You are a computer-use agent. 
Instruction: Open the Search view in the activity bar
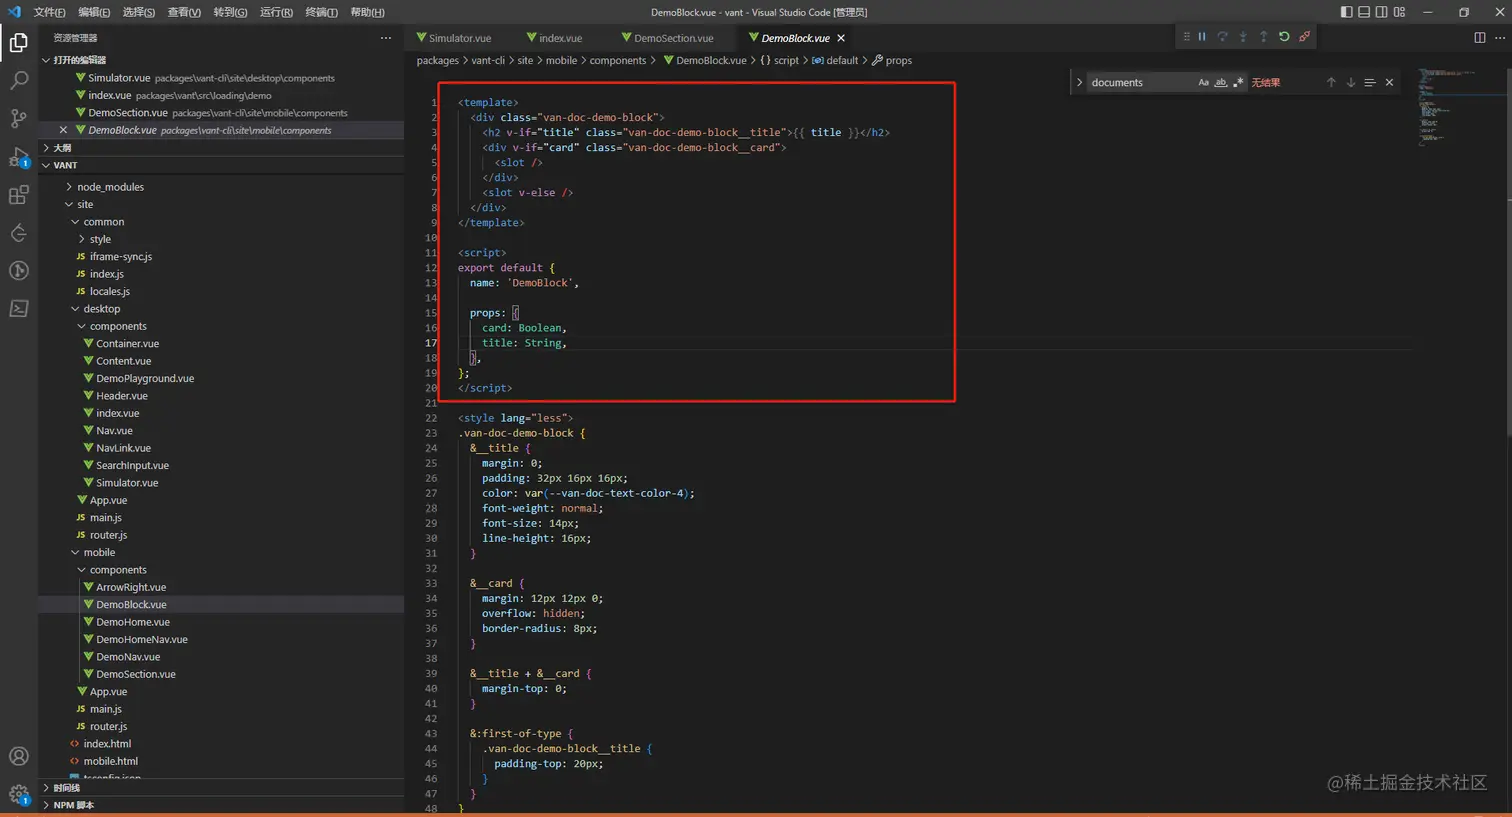click(18, 80)
